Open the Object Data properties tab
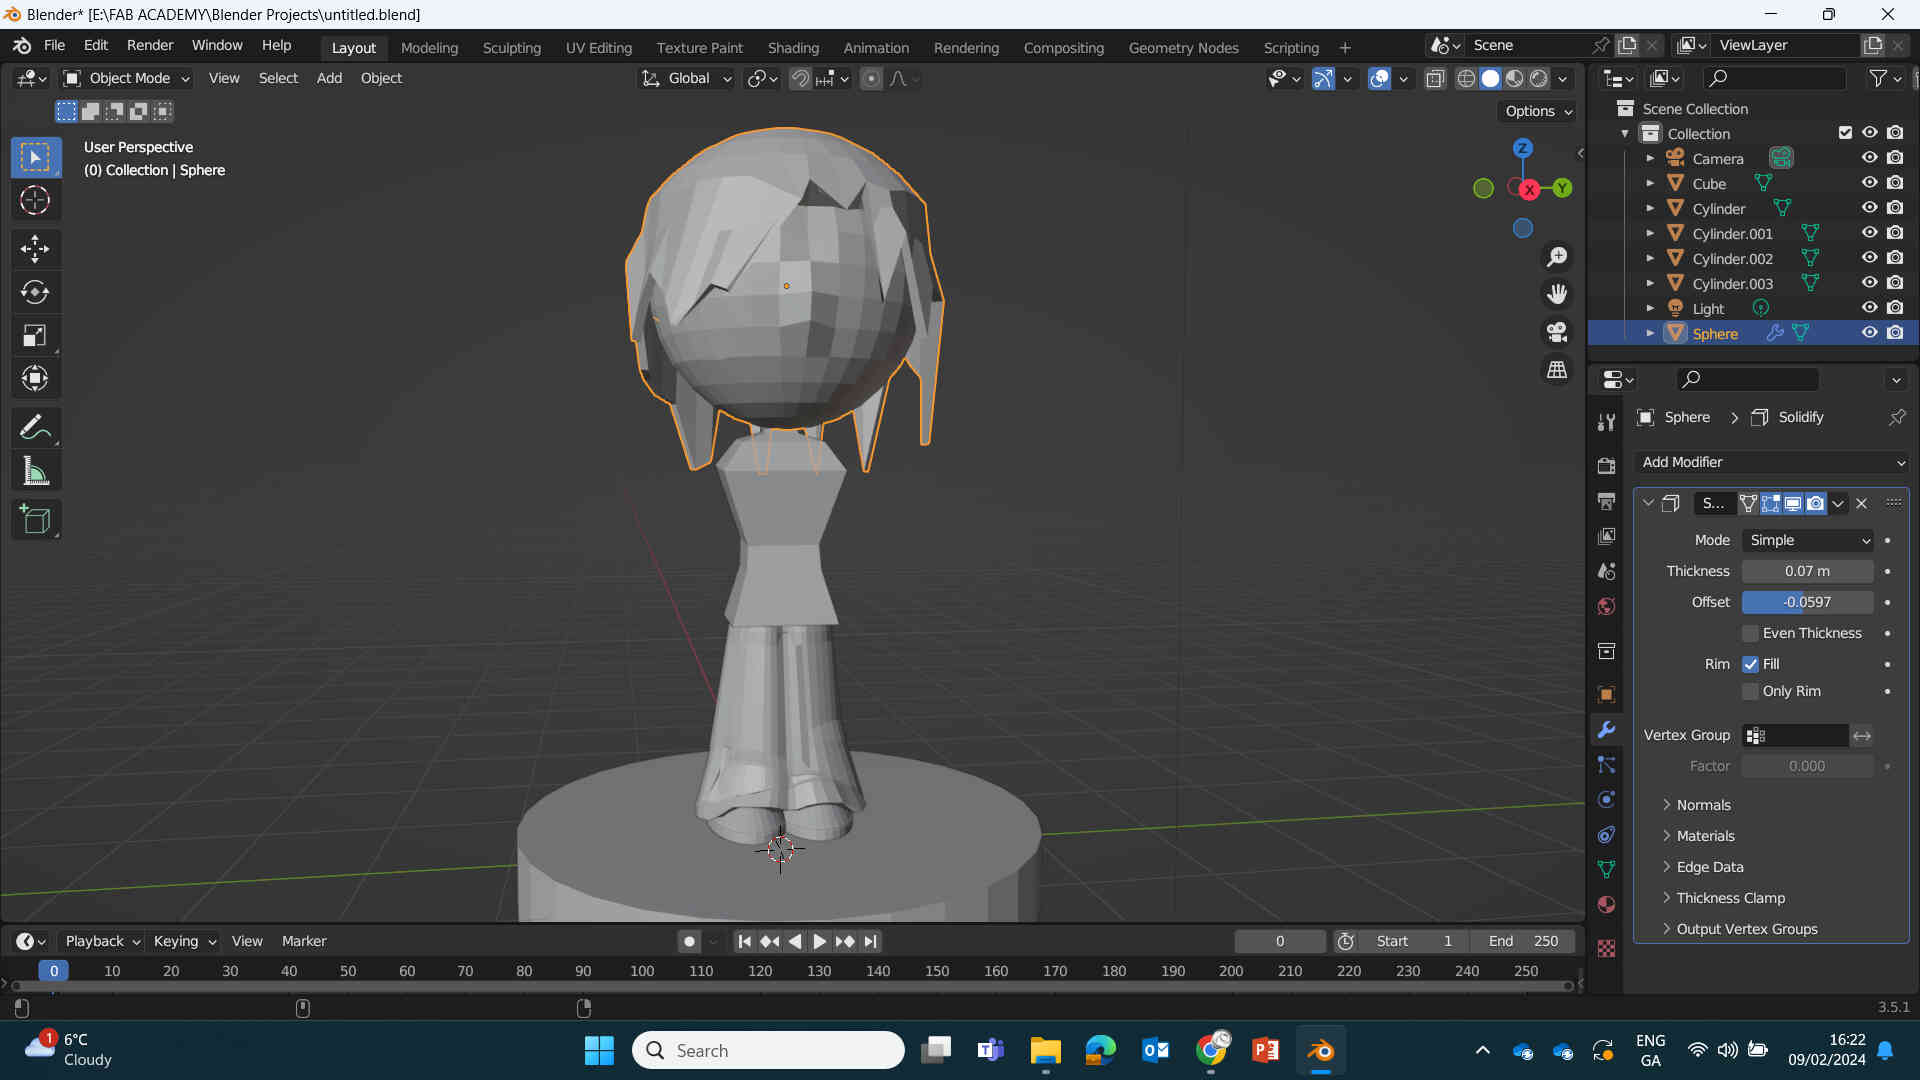 click(1606, 869)
